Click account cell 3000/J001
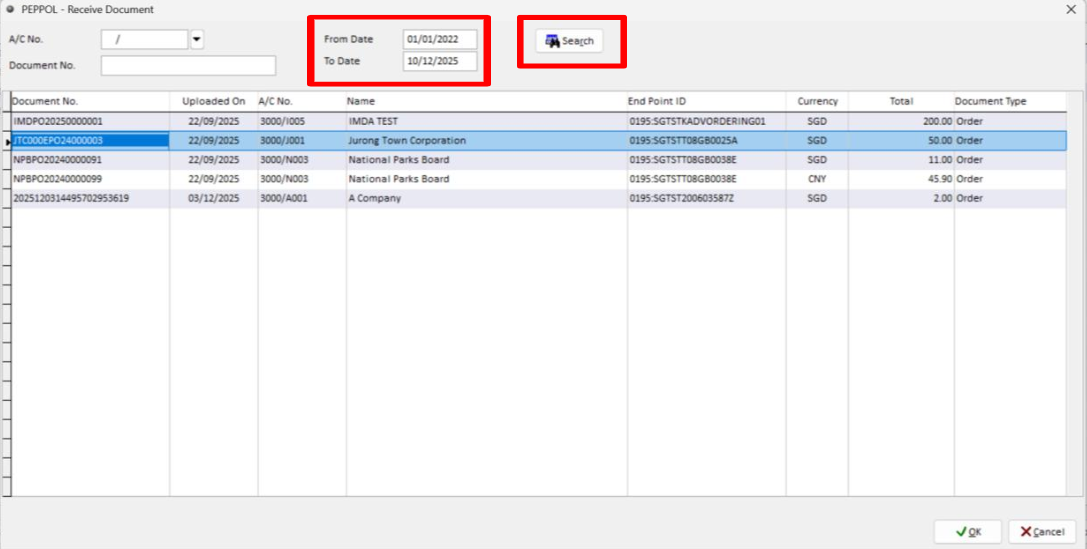The width and height of the screenshot is (1087, 549). click(302, 141)
